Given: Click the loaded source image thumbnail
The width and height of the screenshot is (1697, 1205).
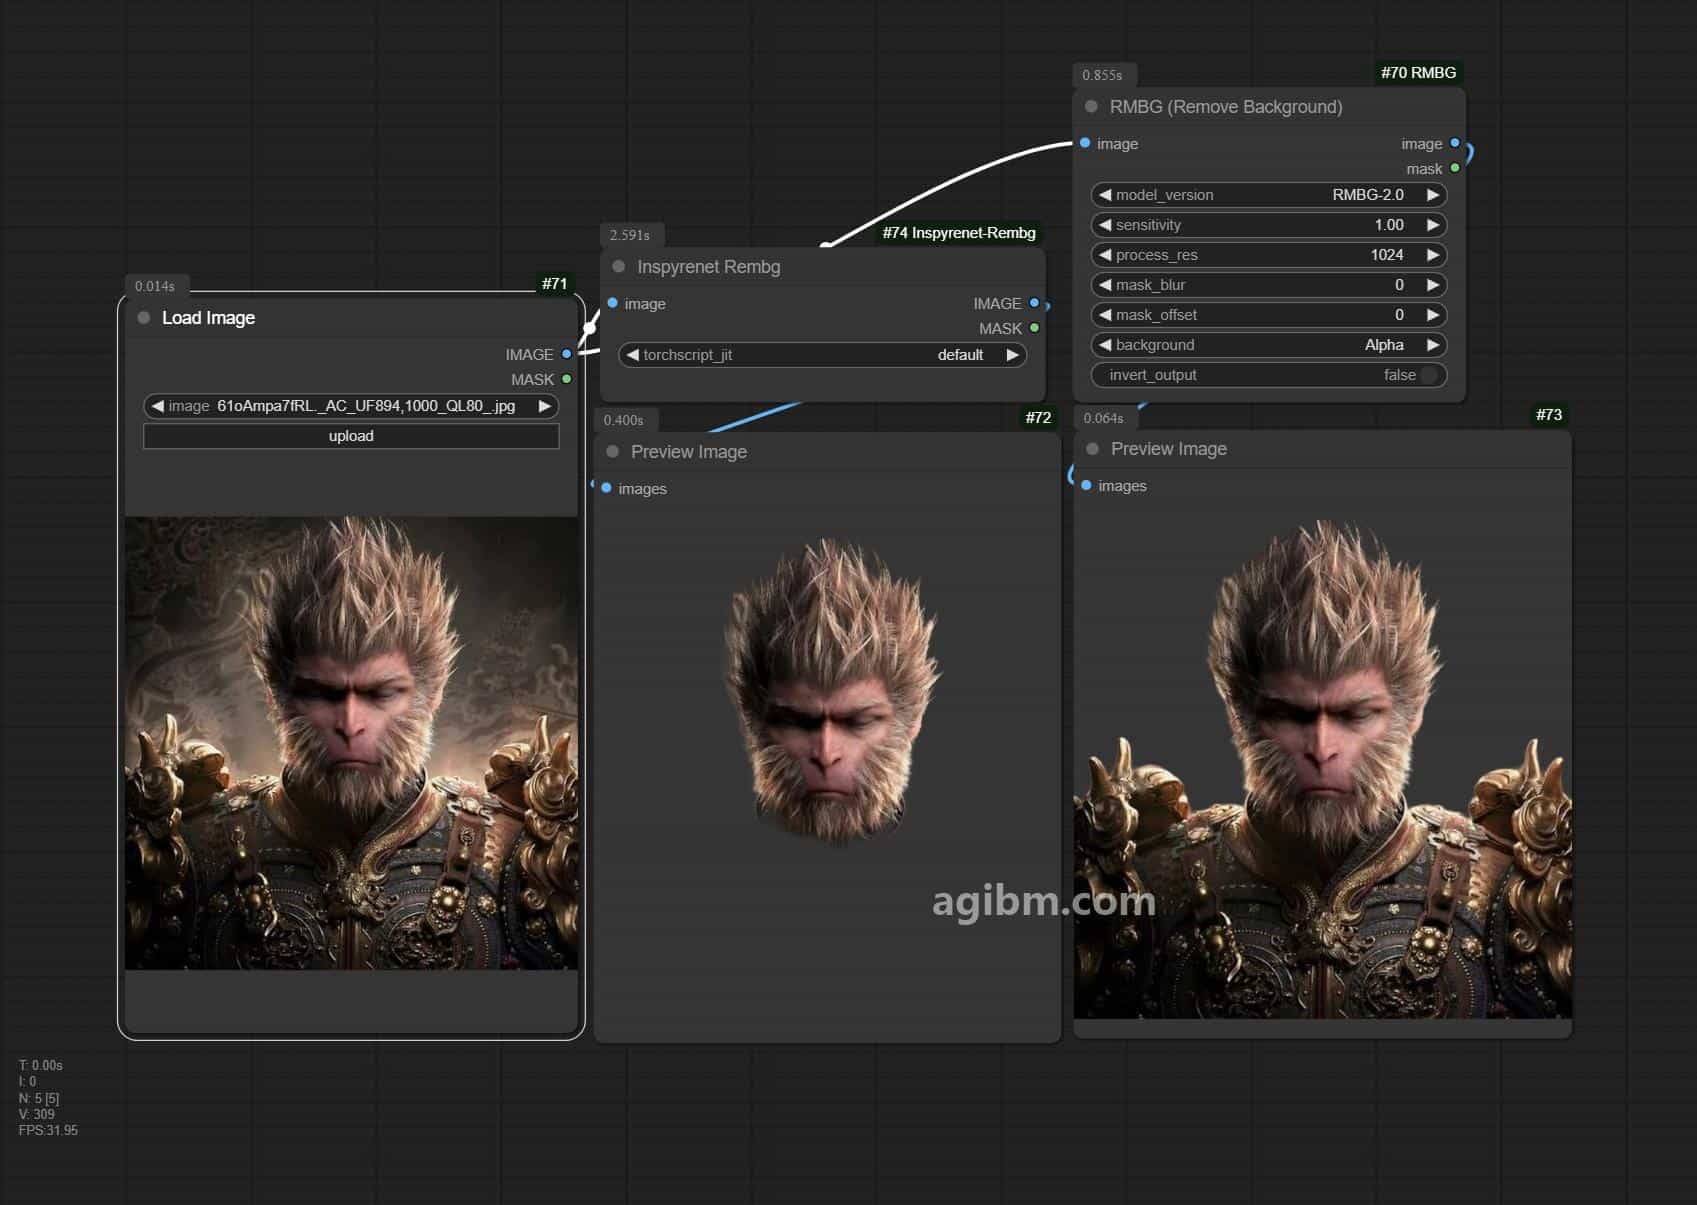Looking at the screenshot, I should point(351,743).
